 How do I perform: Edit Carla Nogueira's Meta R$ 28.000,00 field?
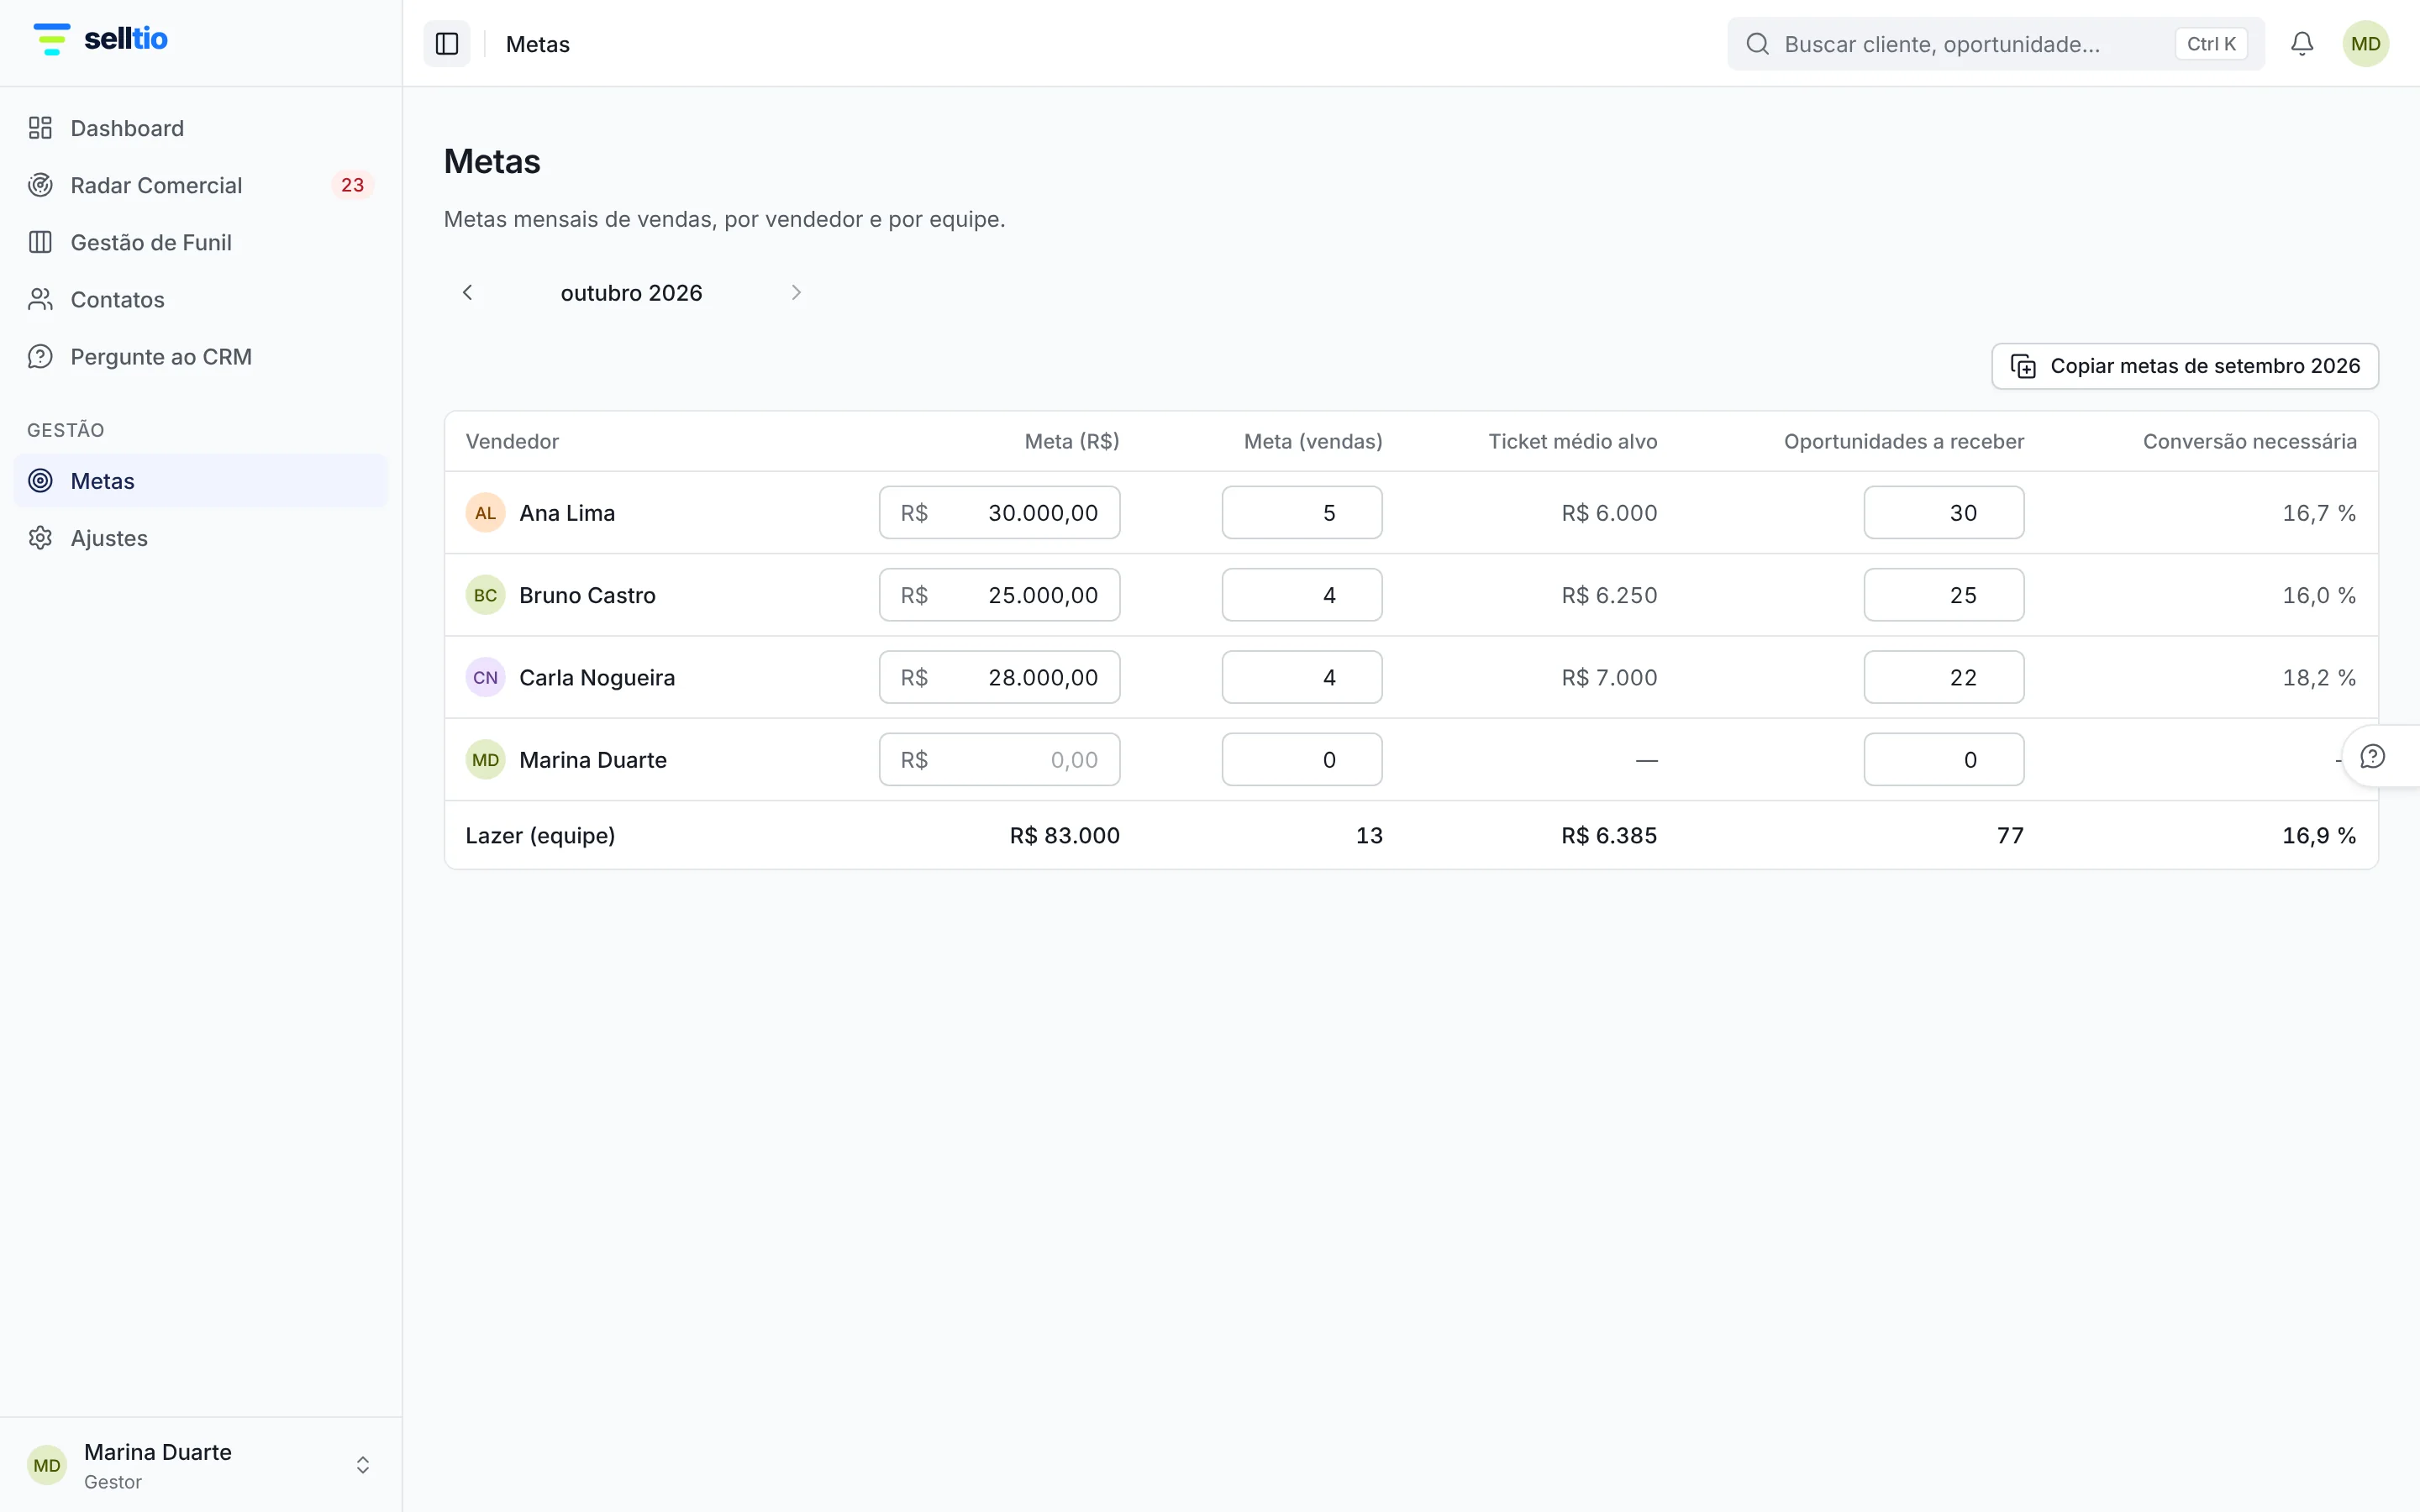999,678
